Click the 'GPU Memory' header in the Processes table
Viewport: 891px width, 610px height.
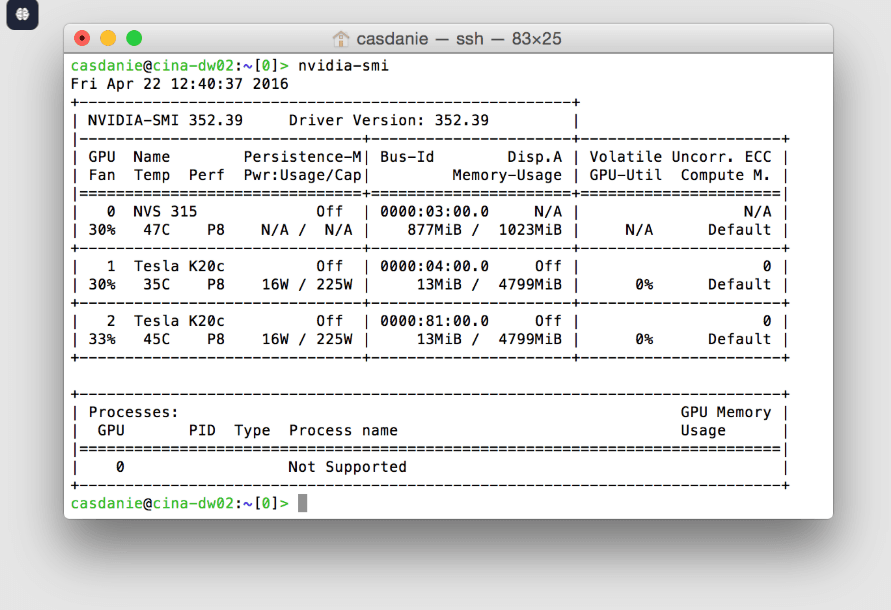pos(726,412)
